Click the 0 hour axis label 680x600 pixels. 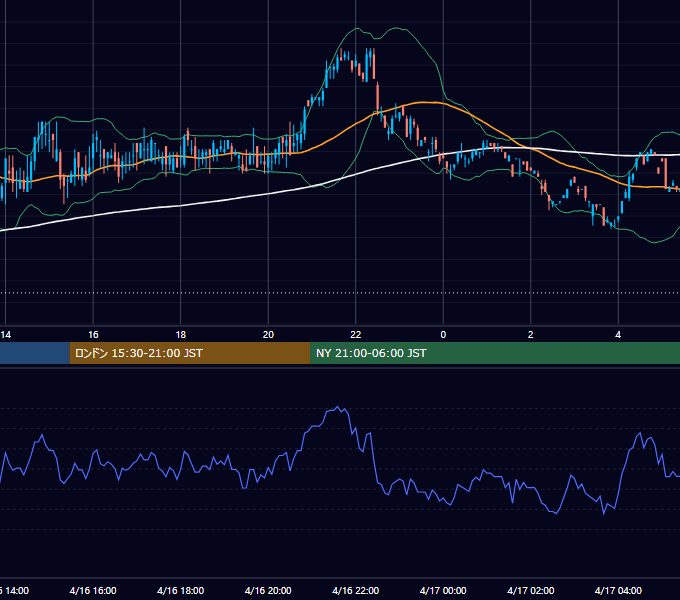(443, 335)
